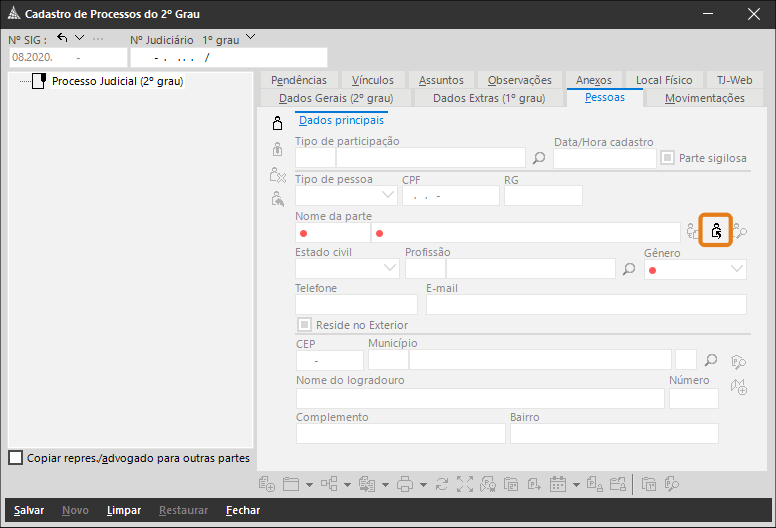
Task: Click the search magnifier beside Profissão field
Action: tap(629, 269)
